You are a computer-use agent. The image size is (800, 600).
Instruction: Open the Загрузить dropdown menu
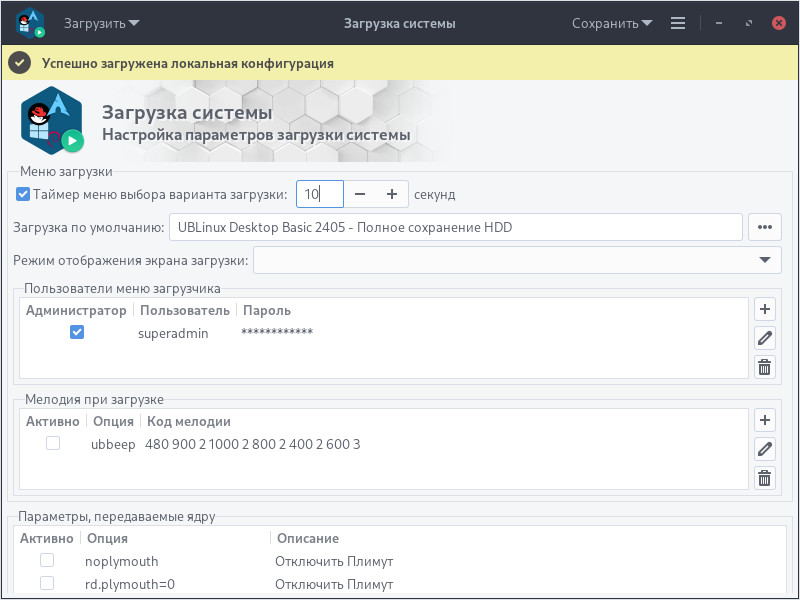[x=102, y=23]
